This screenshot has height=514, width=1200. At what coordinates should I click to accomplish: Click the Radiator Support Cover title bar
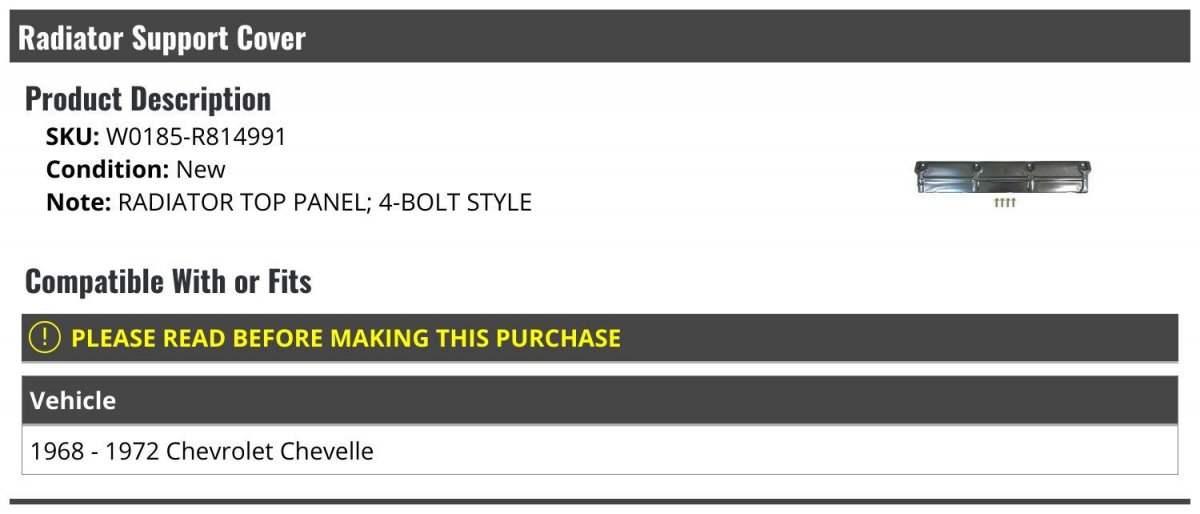pyautogui.click(x=600, y=37)
